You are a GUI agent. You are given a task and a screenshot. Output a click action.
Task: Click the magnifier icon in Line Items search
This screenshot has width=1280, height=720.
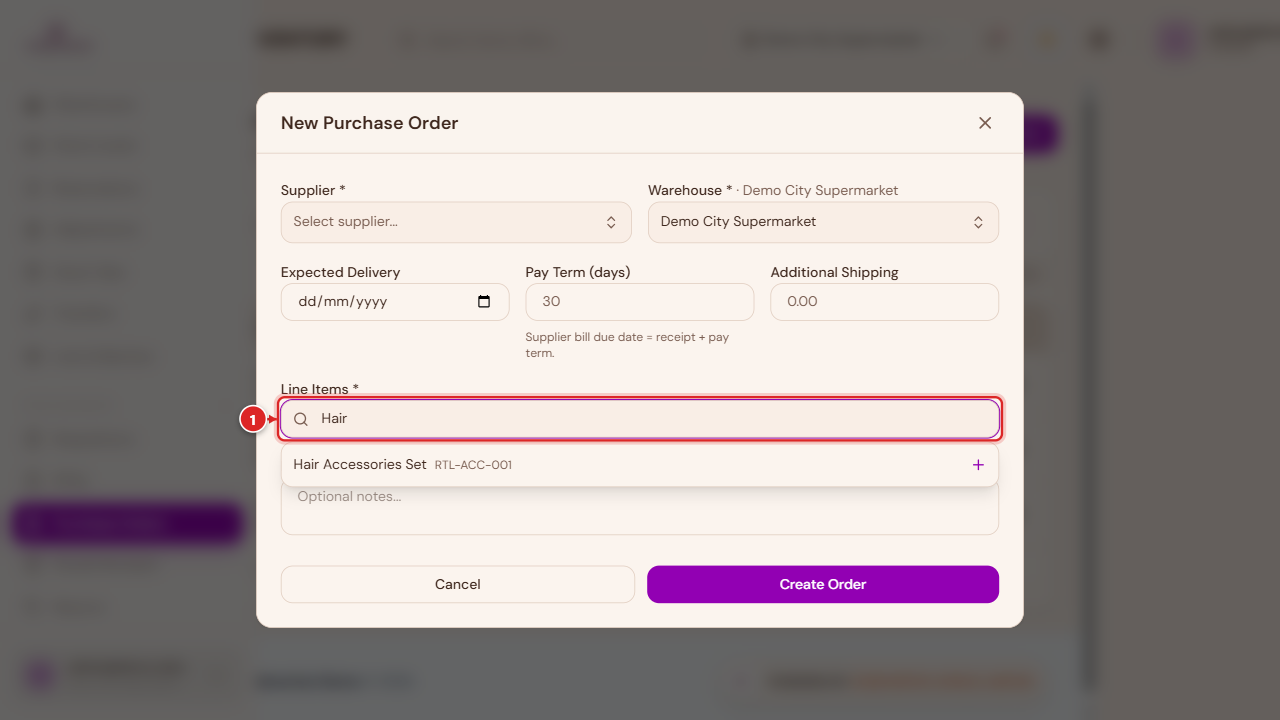point(301,419)
